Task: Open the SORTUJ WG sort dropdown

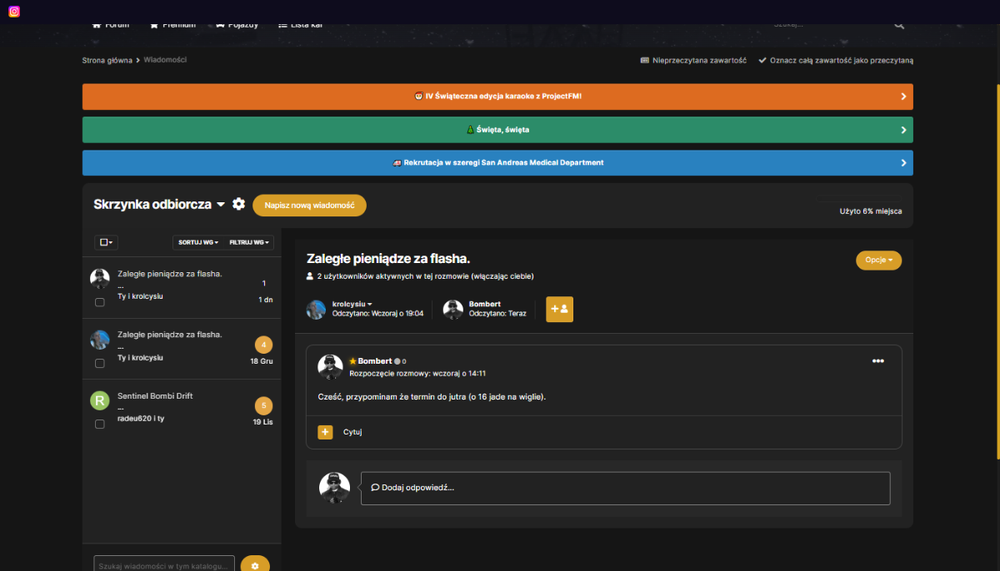Action: pos(198,242)
